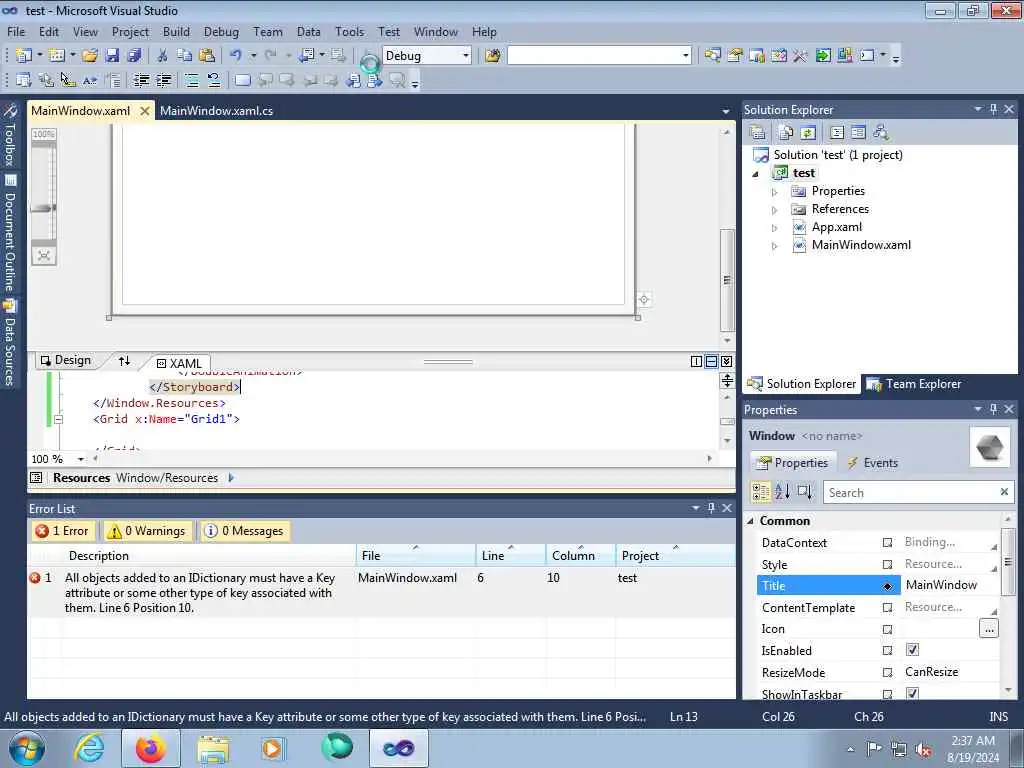
Task: Click the Icon property browse ellipsis button
Action: (989, 629)
